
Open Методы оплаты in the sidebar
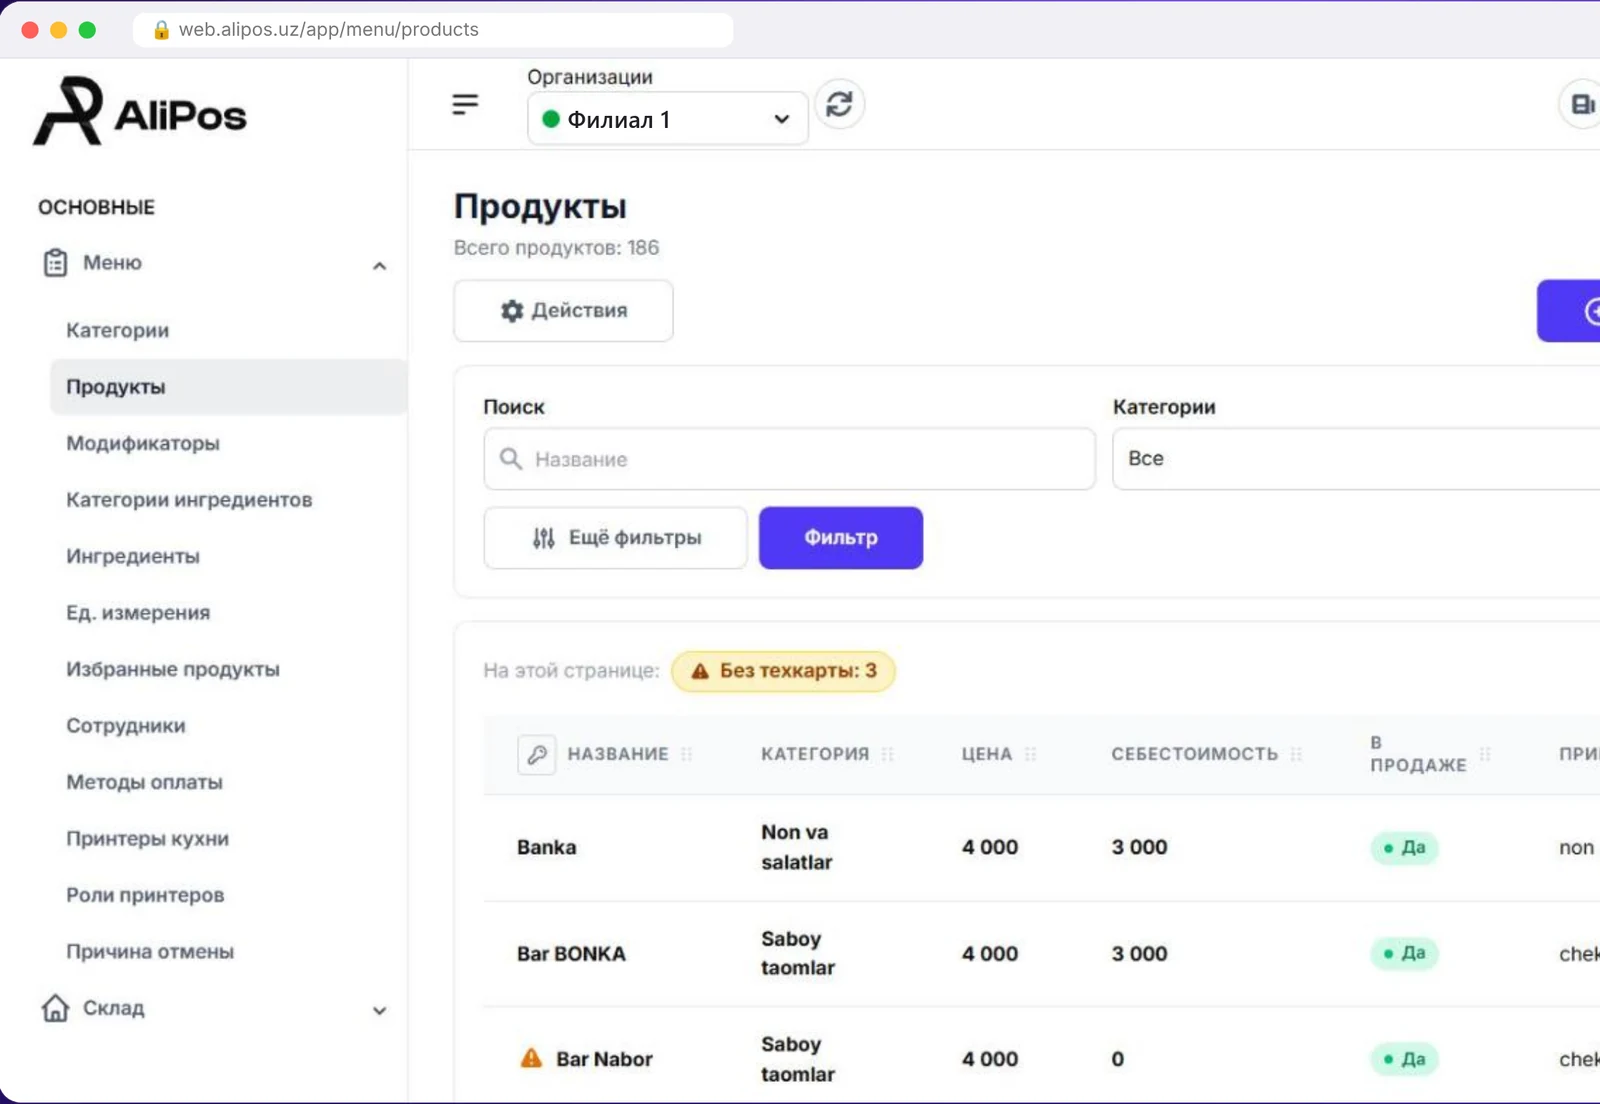click(x=145, y=782)
